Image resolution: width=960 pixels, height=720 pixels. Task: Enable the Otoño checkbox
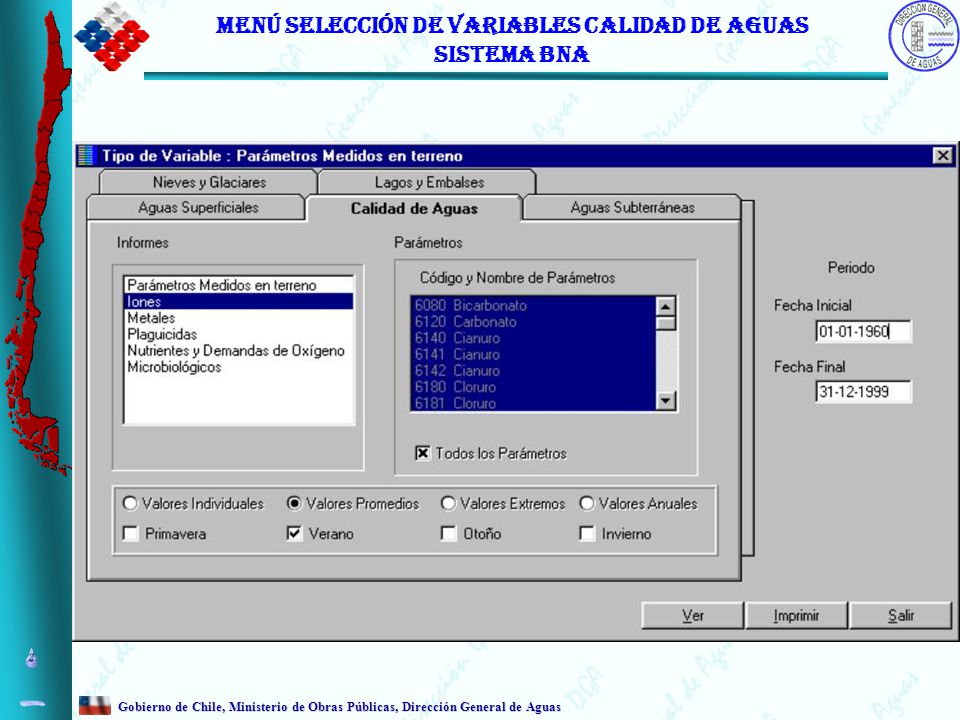click(x=448, y=533)
